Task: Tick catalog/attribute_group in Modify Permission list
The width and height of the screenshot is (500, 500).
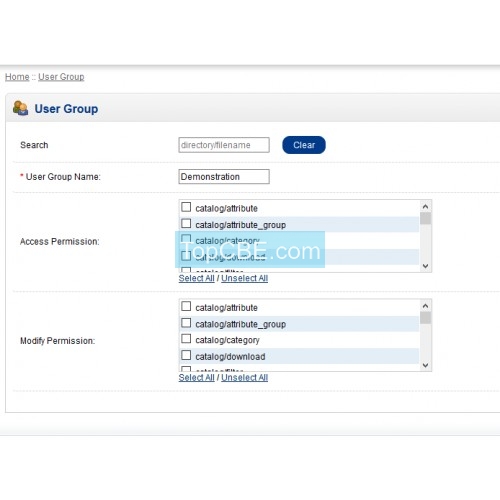Action: [186, 323]
